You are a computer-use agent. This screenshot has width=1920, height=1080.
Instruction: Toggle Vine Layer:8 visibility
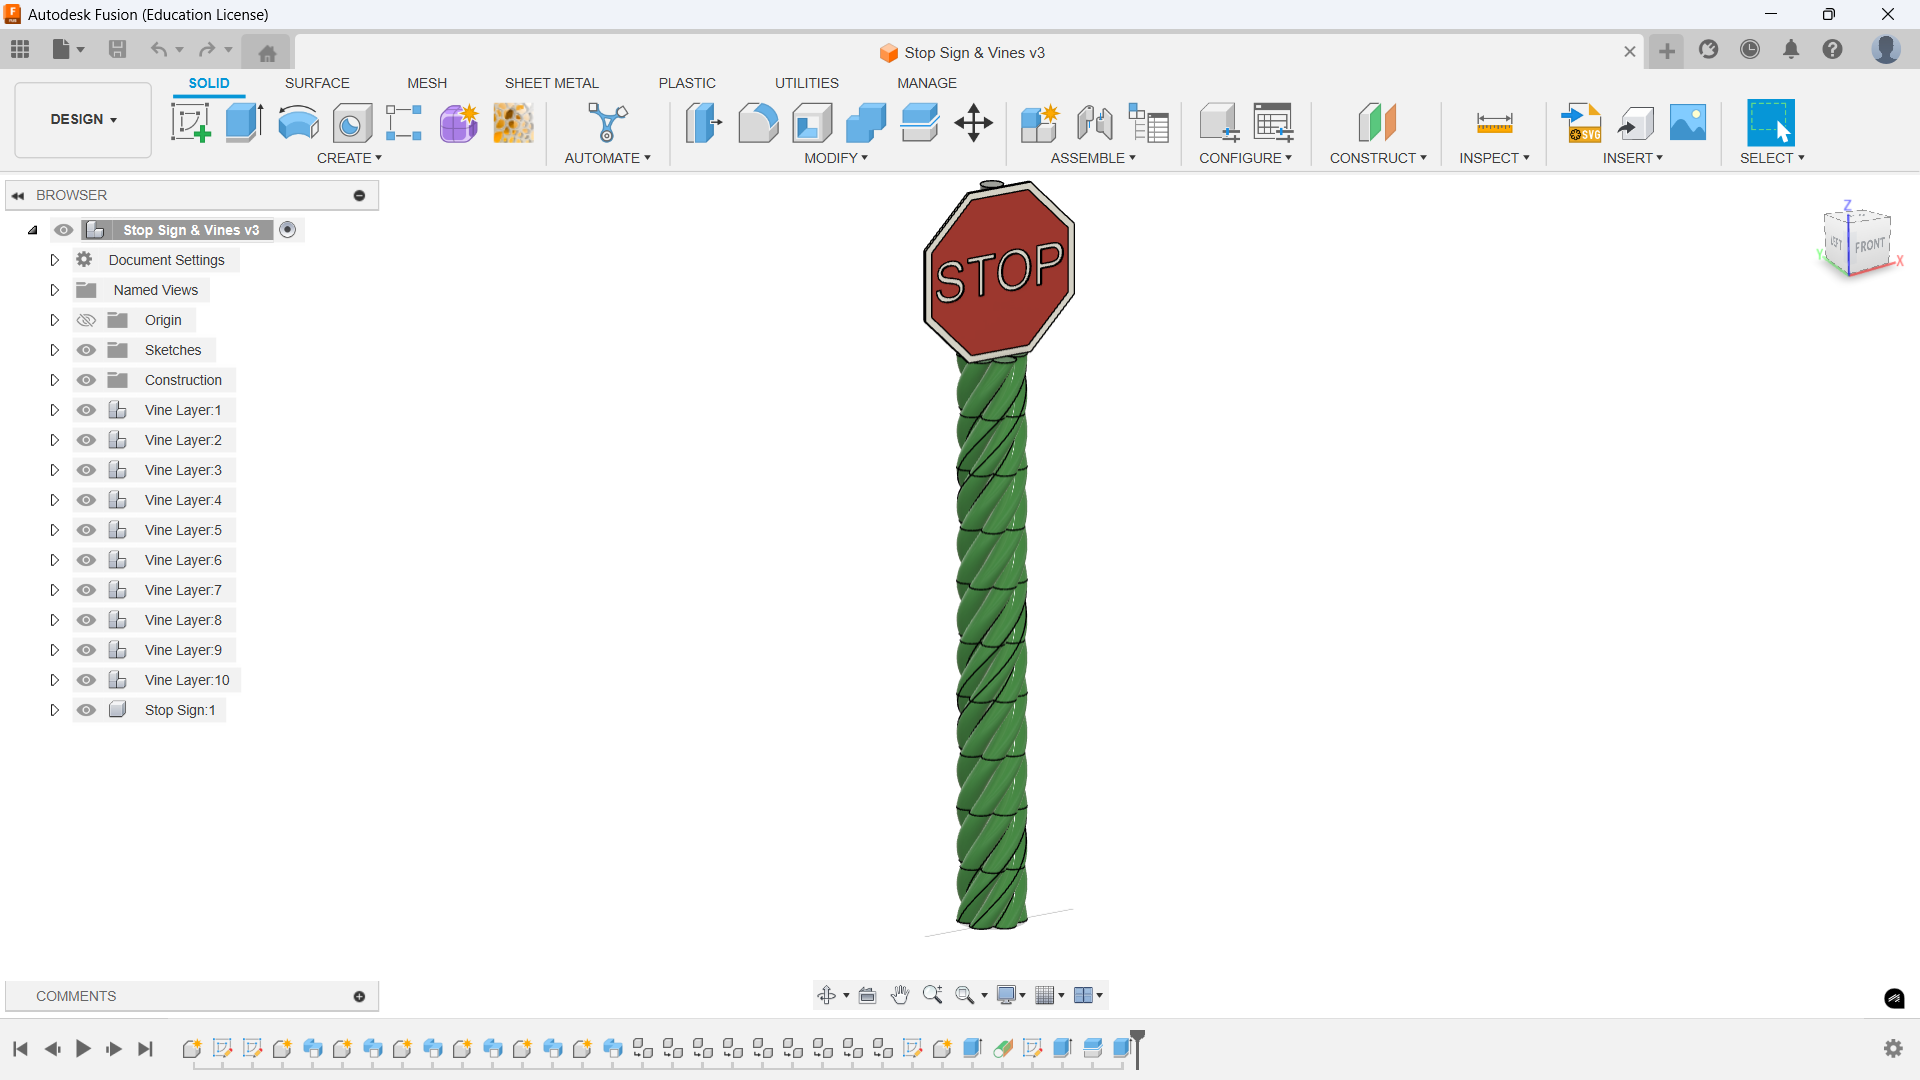pos(87,620)
